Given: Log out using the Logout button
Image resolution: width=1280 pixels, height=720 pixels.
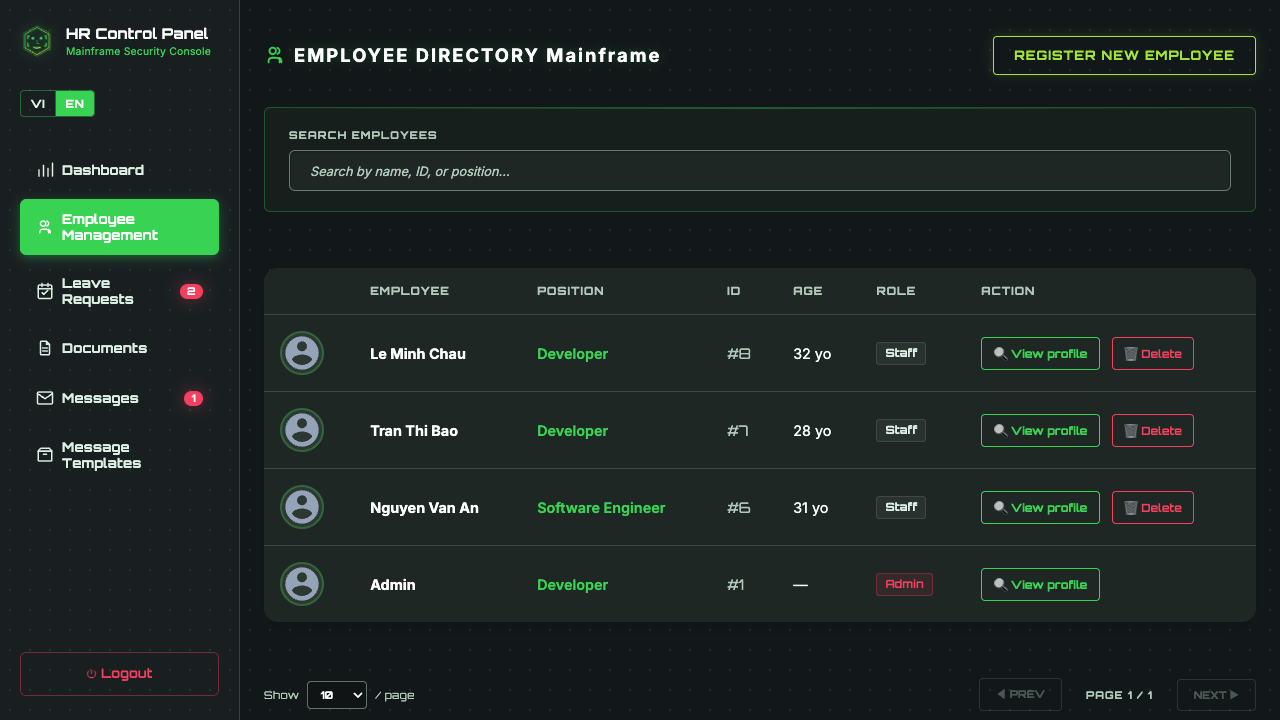Looking at the screenshot, I should [x=119, y=673].
